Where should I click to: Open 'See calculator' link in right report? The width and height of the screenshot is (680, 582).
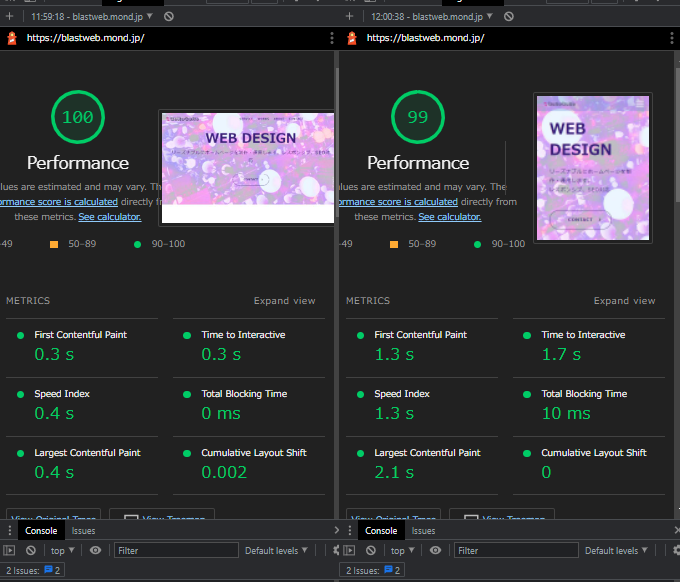click(450, 216)
